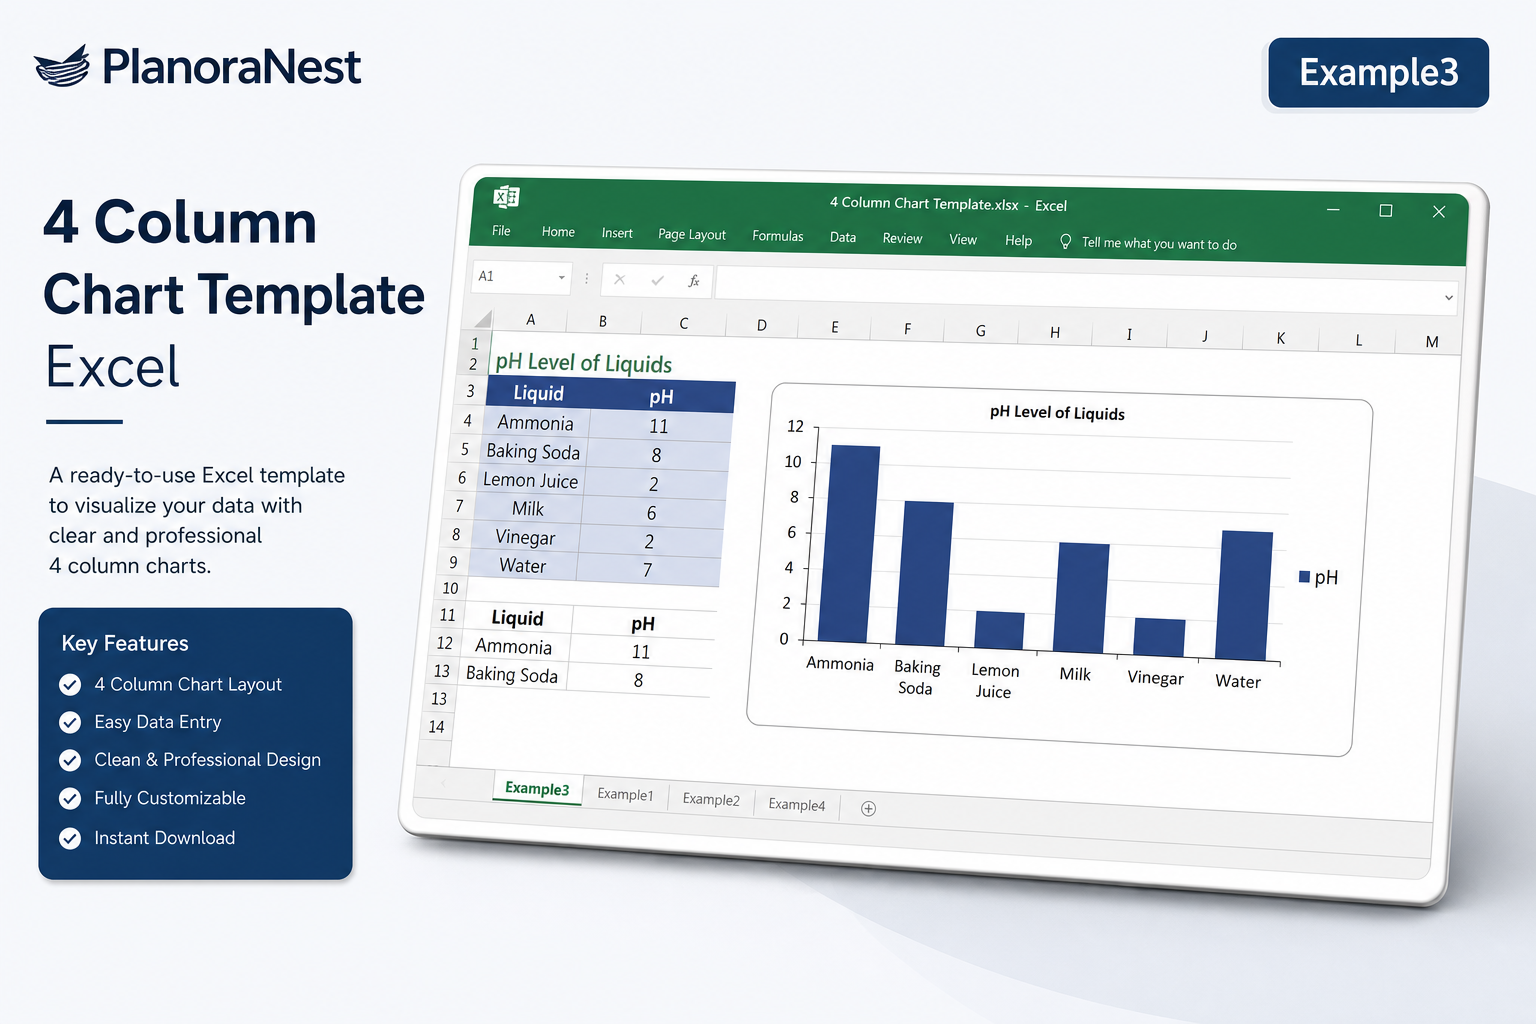1536x1024 pixels.
Task: Select the Example3 sheet tab
Action: 537,788
